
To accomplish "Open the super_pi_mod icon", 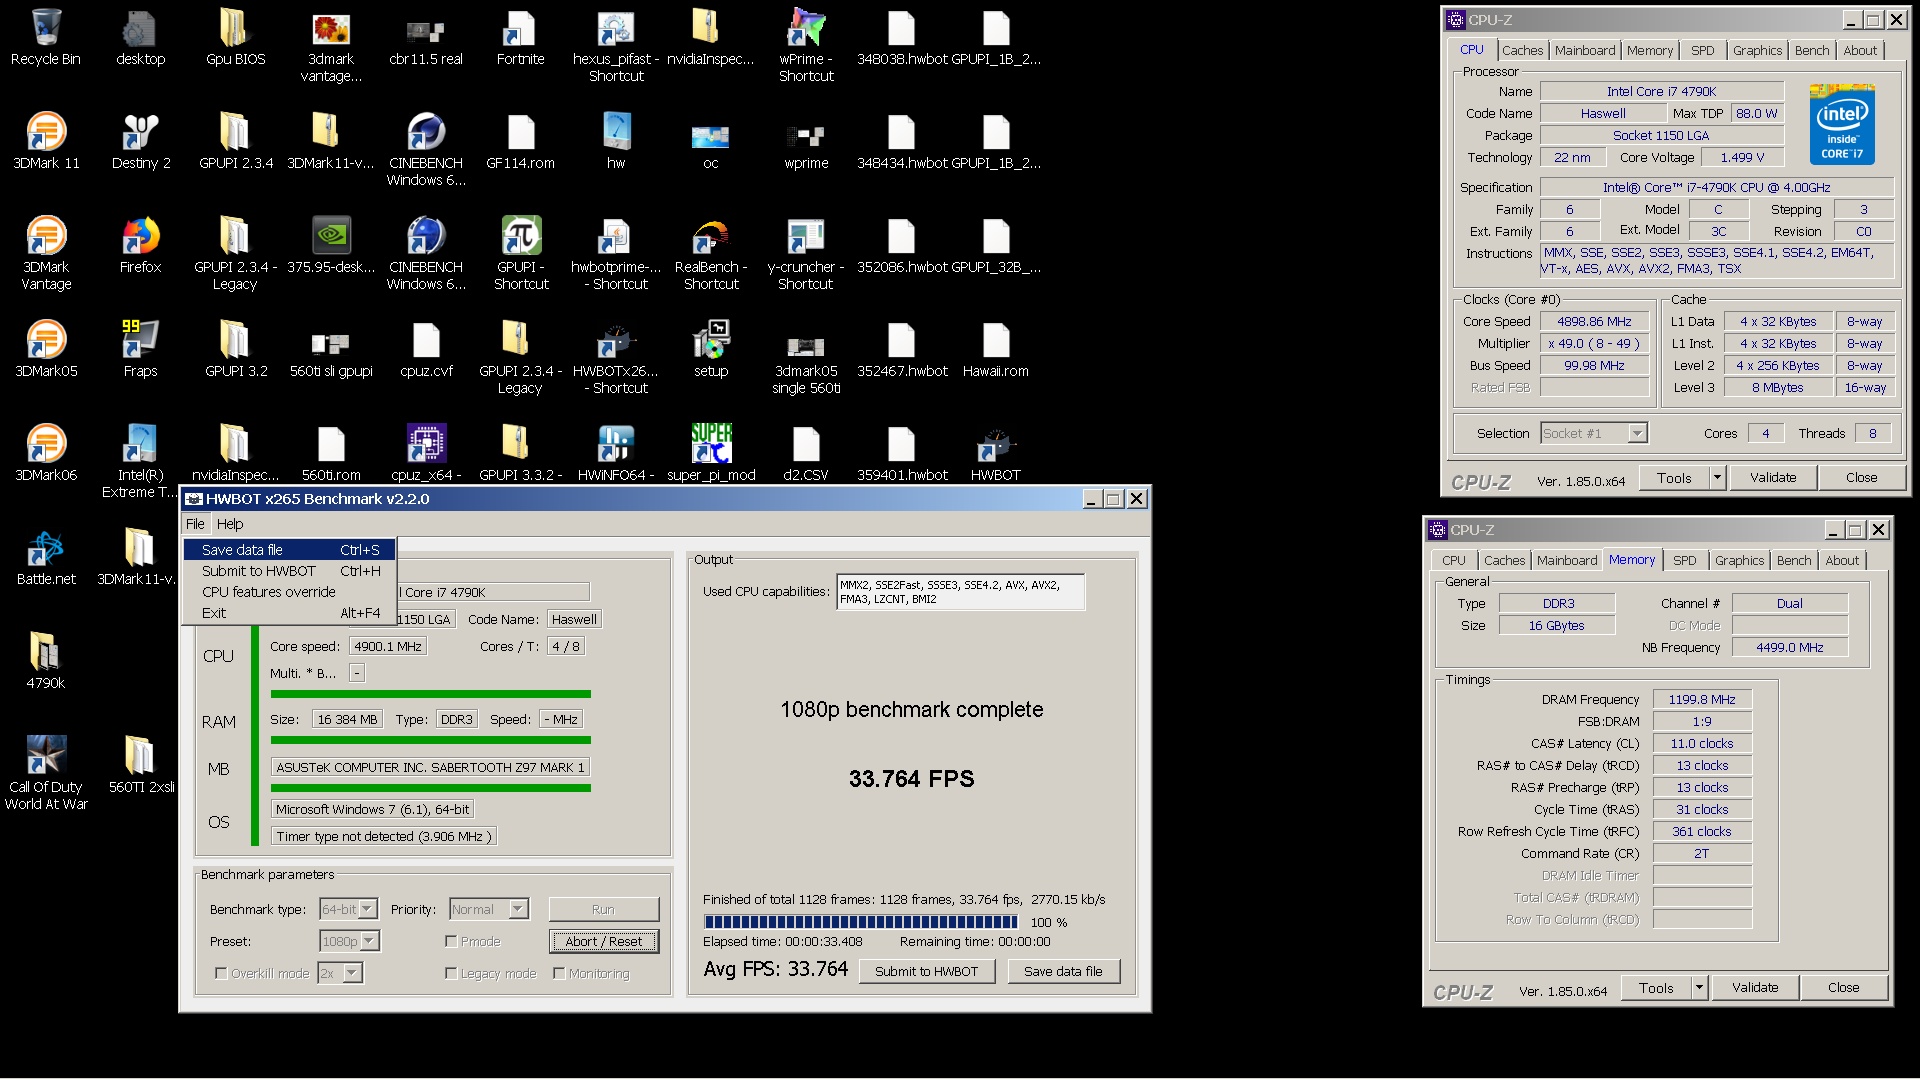I will 711,453.
